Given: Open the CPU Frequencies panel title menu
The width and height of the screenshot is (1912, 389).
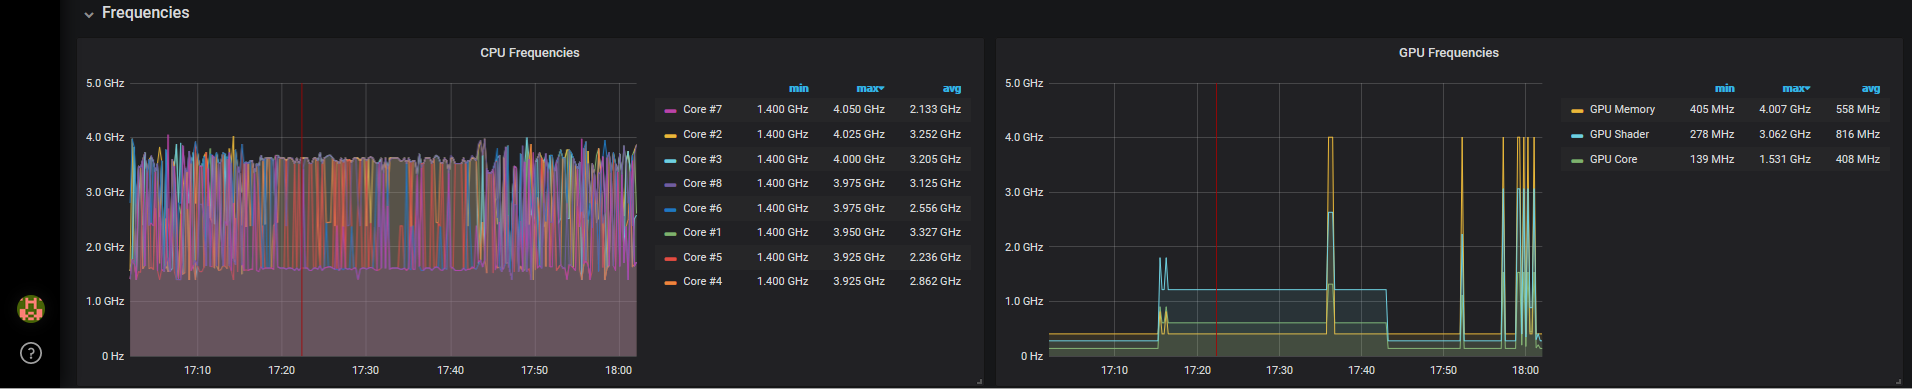Looking at the screenshot, I should 530,53.
